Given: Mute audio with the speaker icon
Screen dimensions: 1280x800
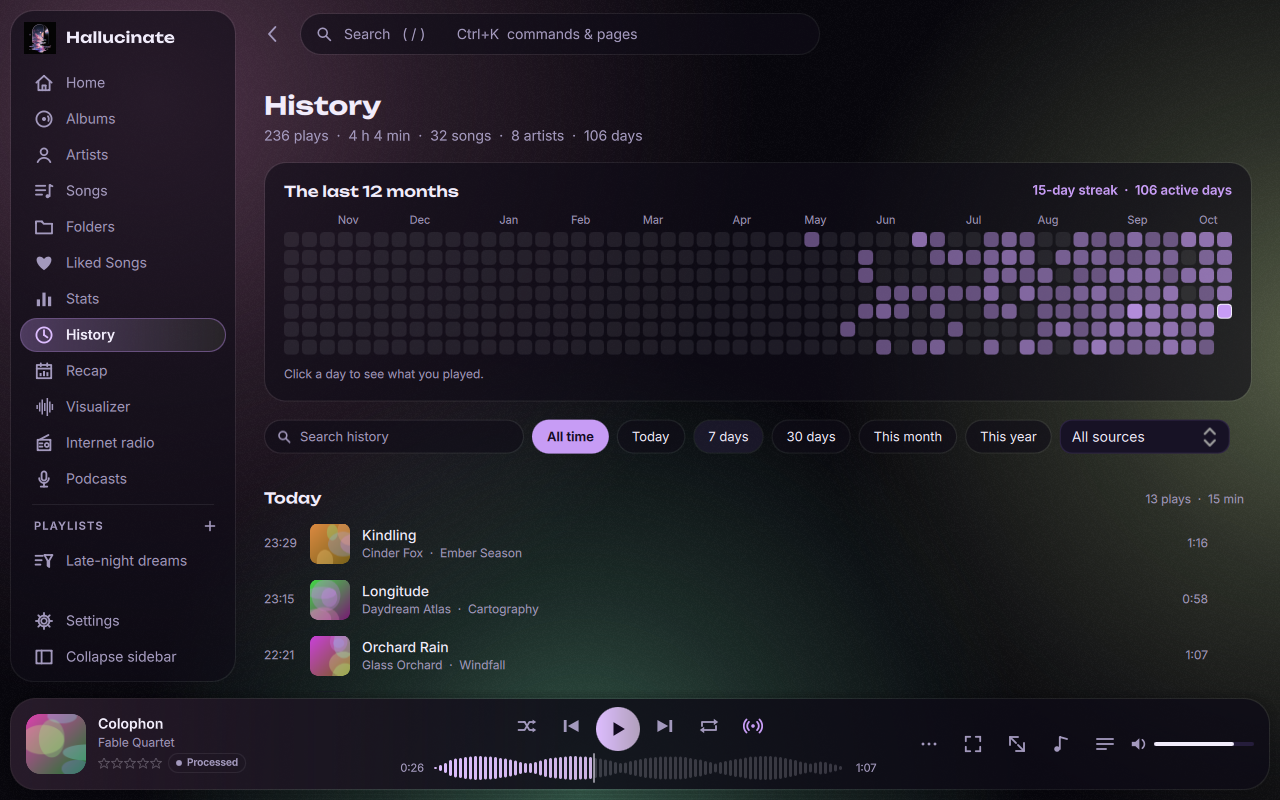Looking at the screenshot, I should [1138, 744].
